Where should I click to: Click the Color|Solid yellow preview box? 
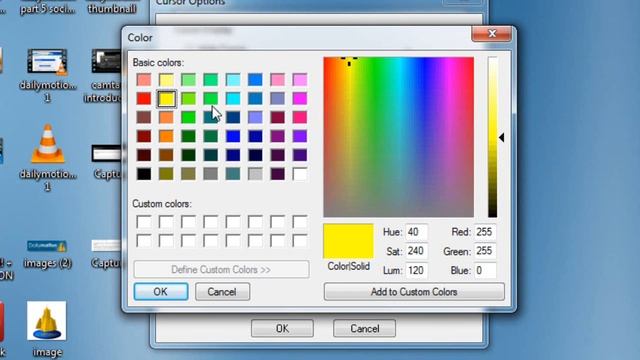tap(348, 241)
